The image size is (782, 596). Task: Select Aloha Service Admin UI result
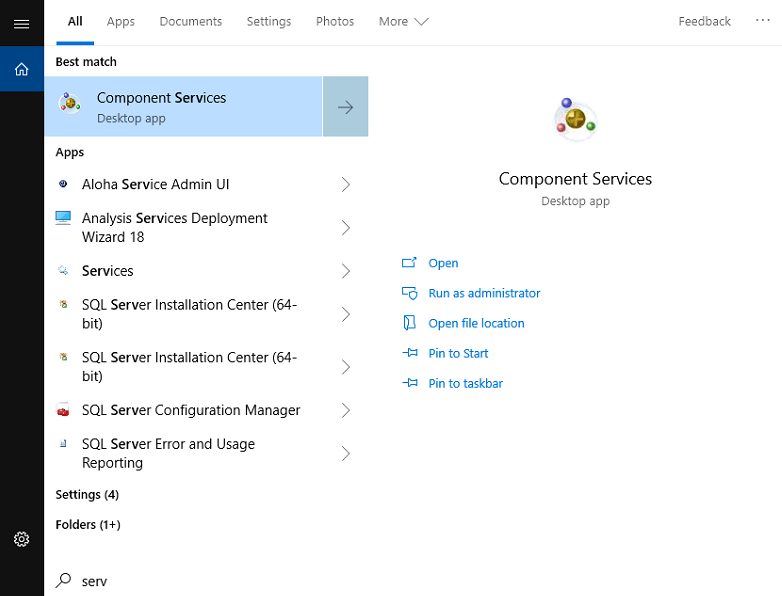pyautogui.click(x=206, y=185)
